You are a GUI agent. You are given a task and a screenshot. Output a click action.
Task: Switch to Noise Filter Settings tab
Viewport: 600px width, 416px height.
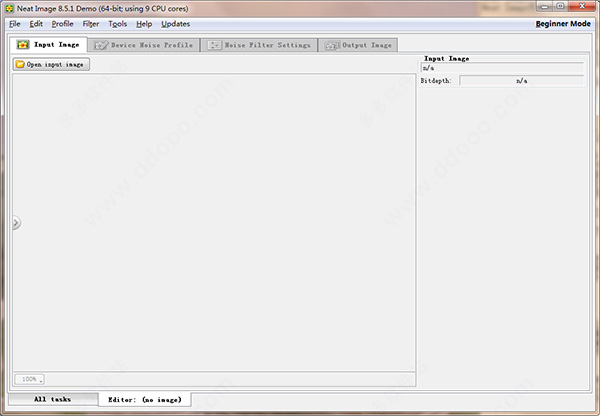coord(259,45)
